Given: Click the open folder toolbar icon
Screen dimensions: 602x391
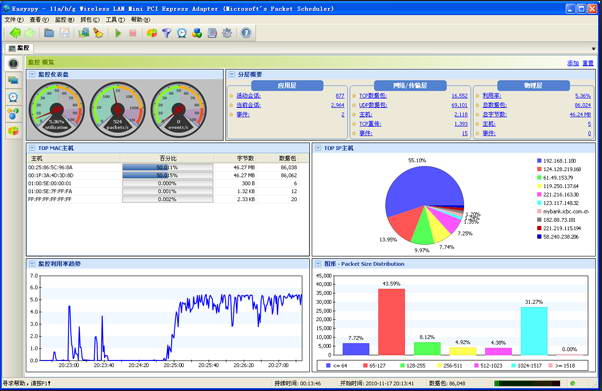Looking at the screenshot, I should click(49, 33).
